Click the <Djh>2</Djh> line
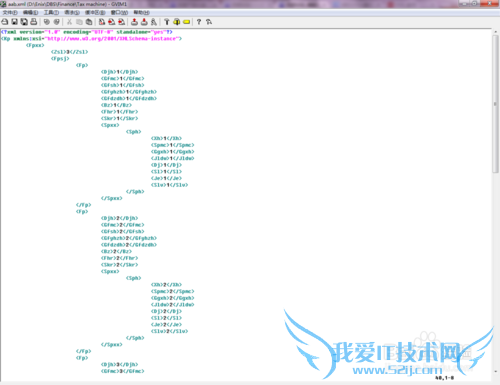The width and height of the screenshot is (500, 385). pos(119,218)
